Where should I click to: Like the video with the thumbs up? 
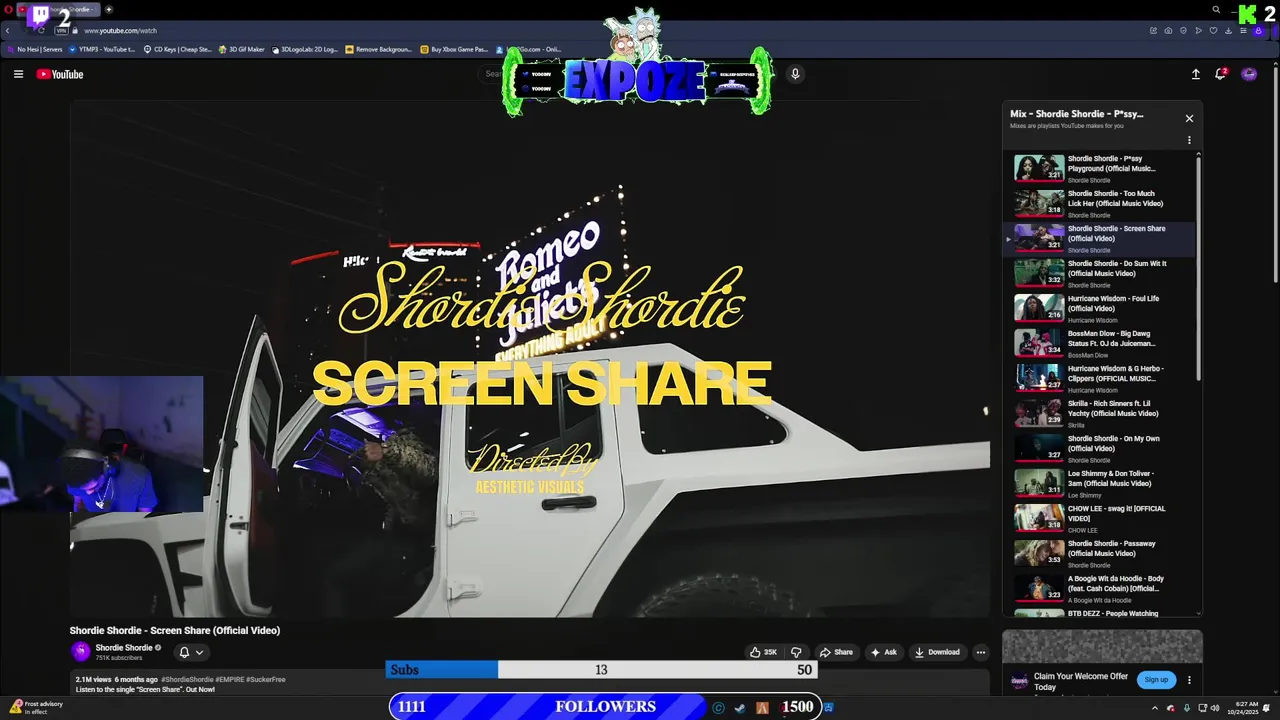coord(763,652)
